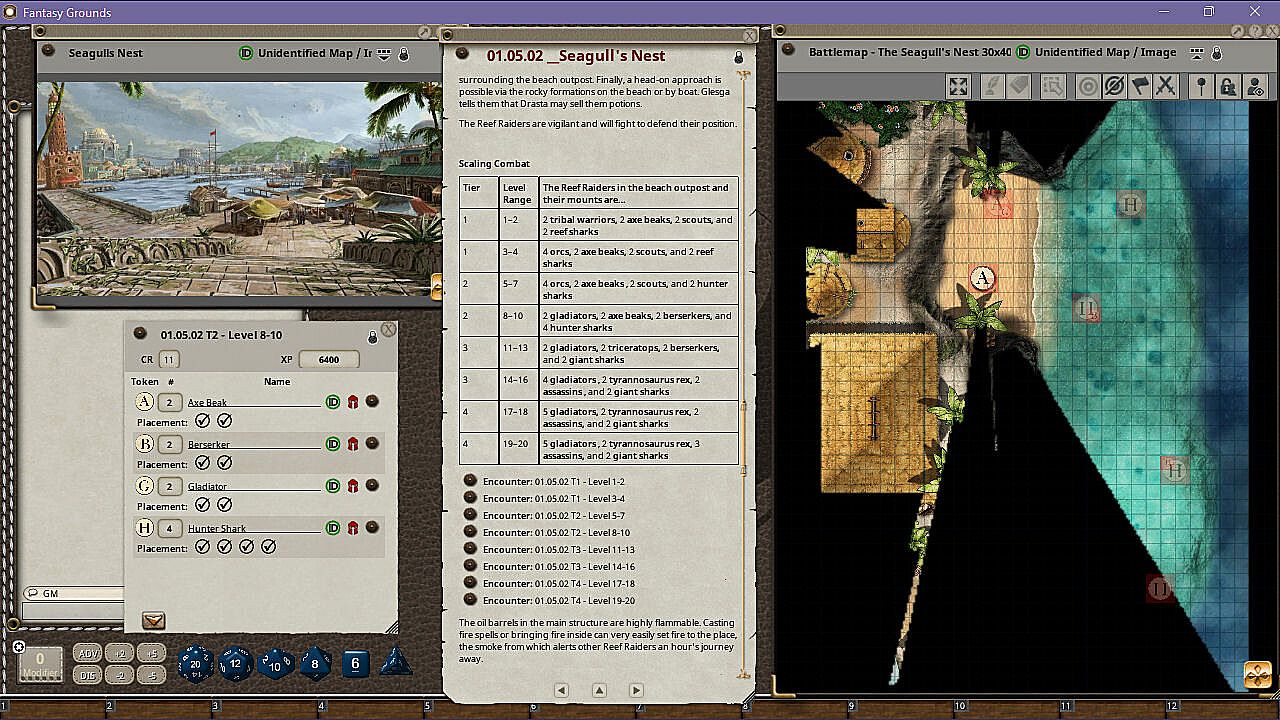1280x720 pixels.
Task: Click the orange arrow button in encounter window
Action: [x=154, y=620]
